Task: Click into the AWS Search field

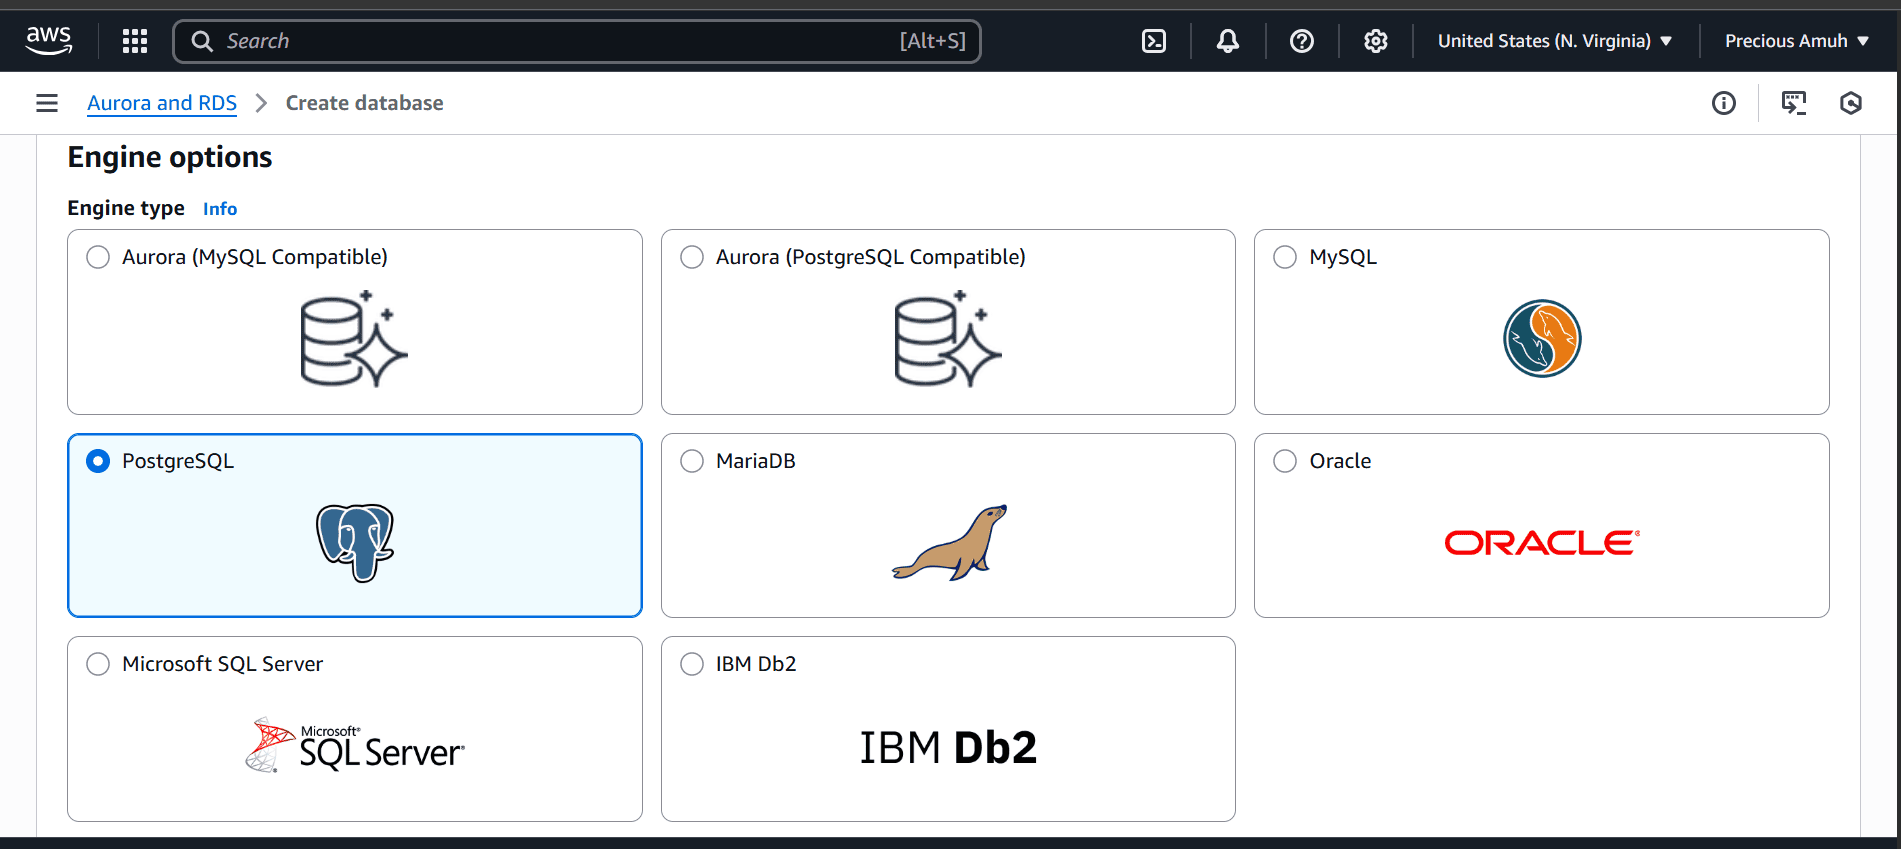Action: click(x=577, y=41)
